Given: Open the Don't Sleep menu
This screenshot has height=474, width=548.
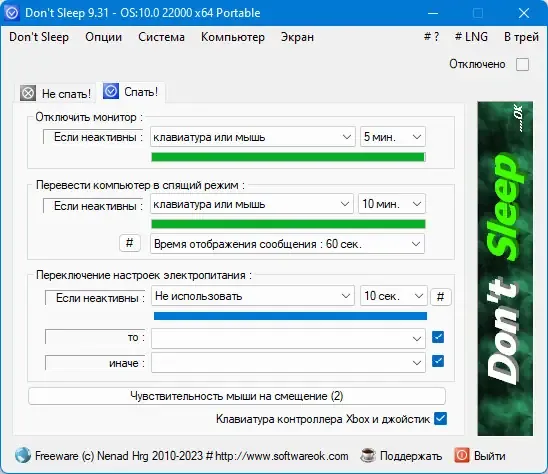Looking at the screenshot, I should pyautogui.click(x=39, y=37).
